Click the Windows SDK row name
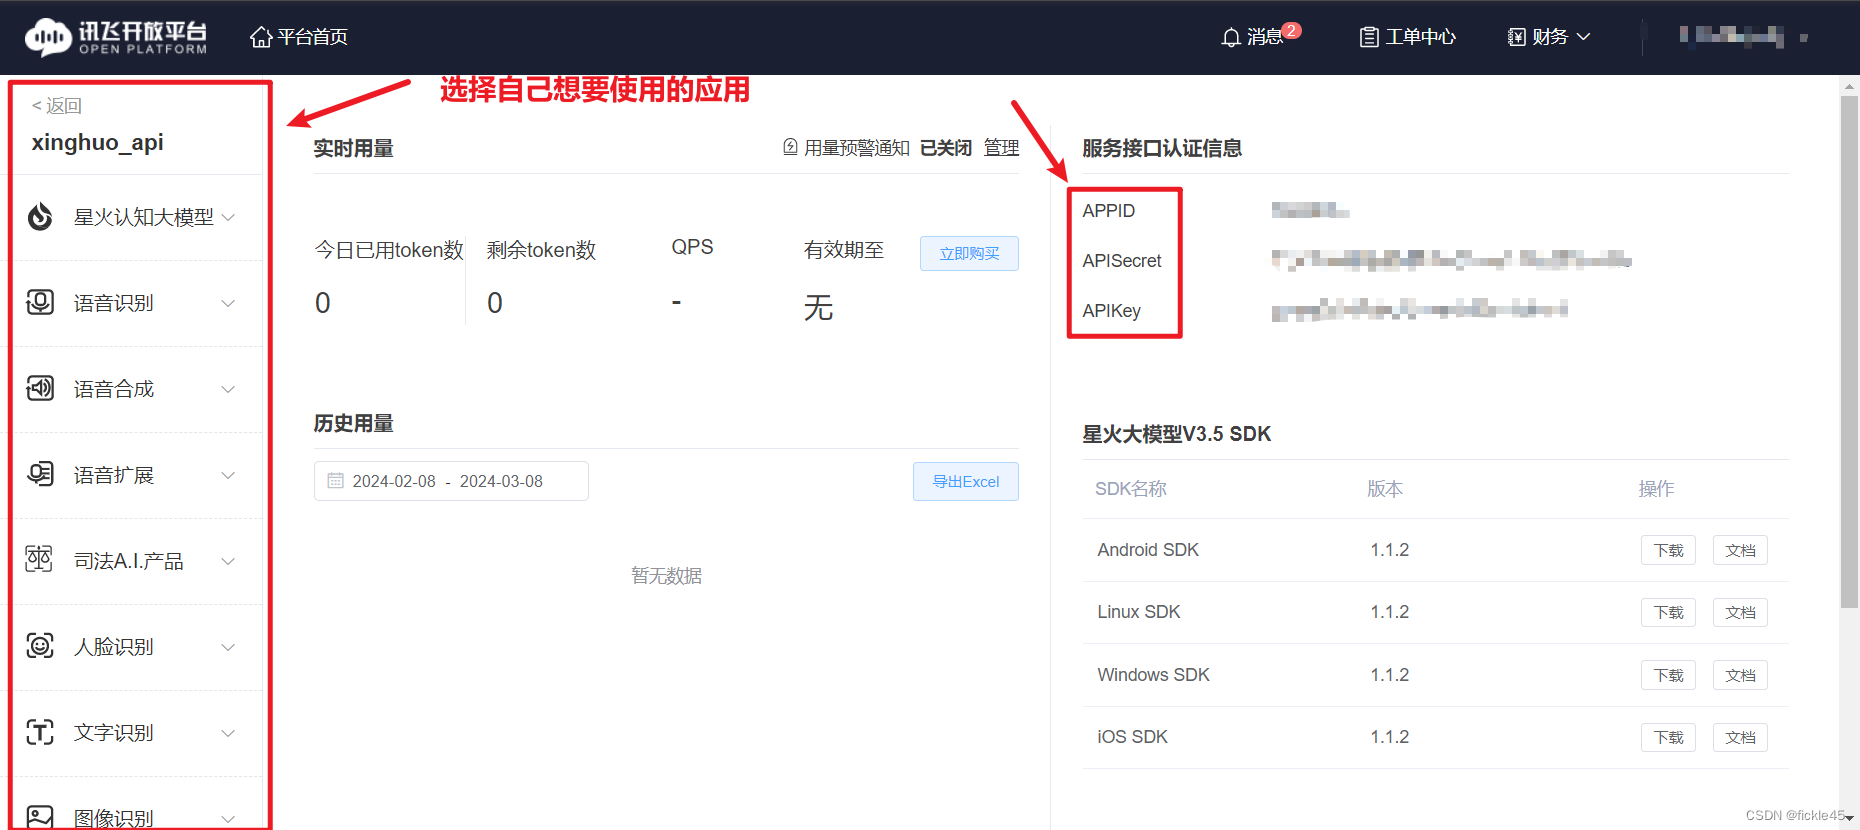Image resolution: width=1860 pixels, height=830 pixels. (1153, 675)
